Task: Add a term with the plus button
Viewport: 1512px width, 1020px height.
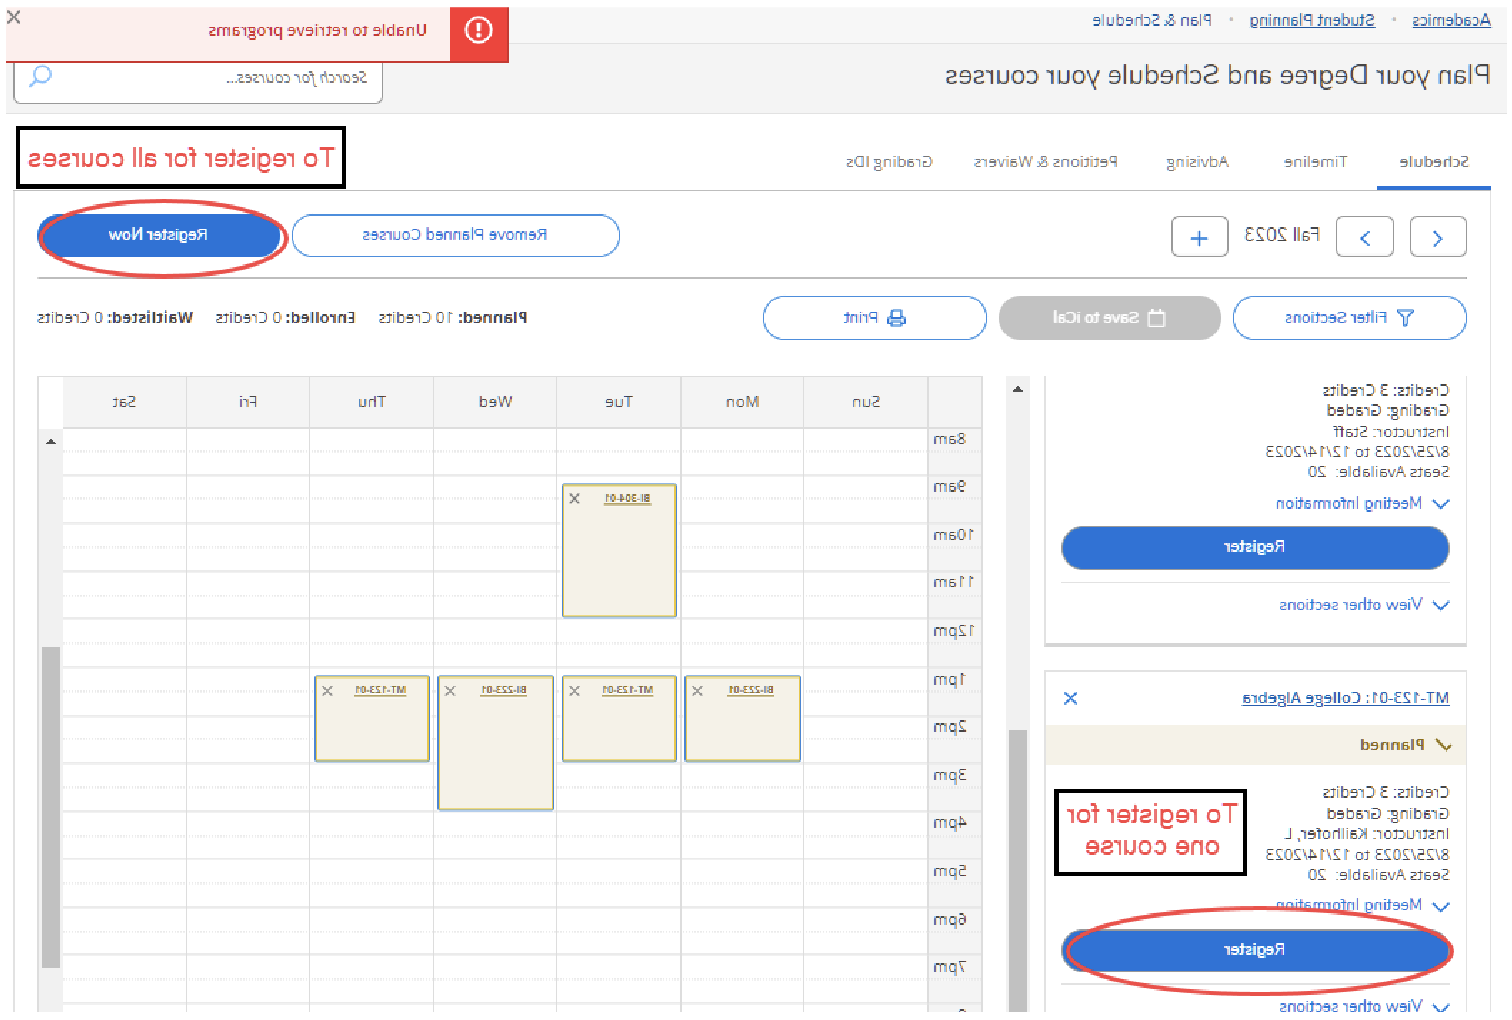Action: point(1199,237)
